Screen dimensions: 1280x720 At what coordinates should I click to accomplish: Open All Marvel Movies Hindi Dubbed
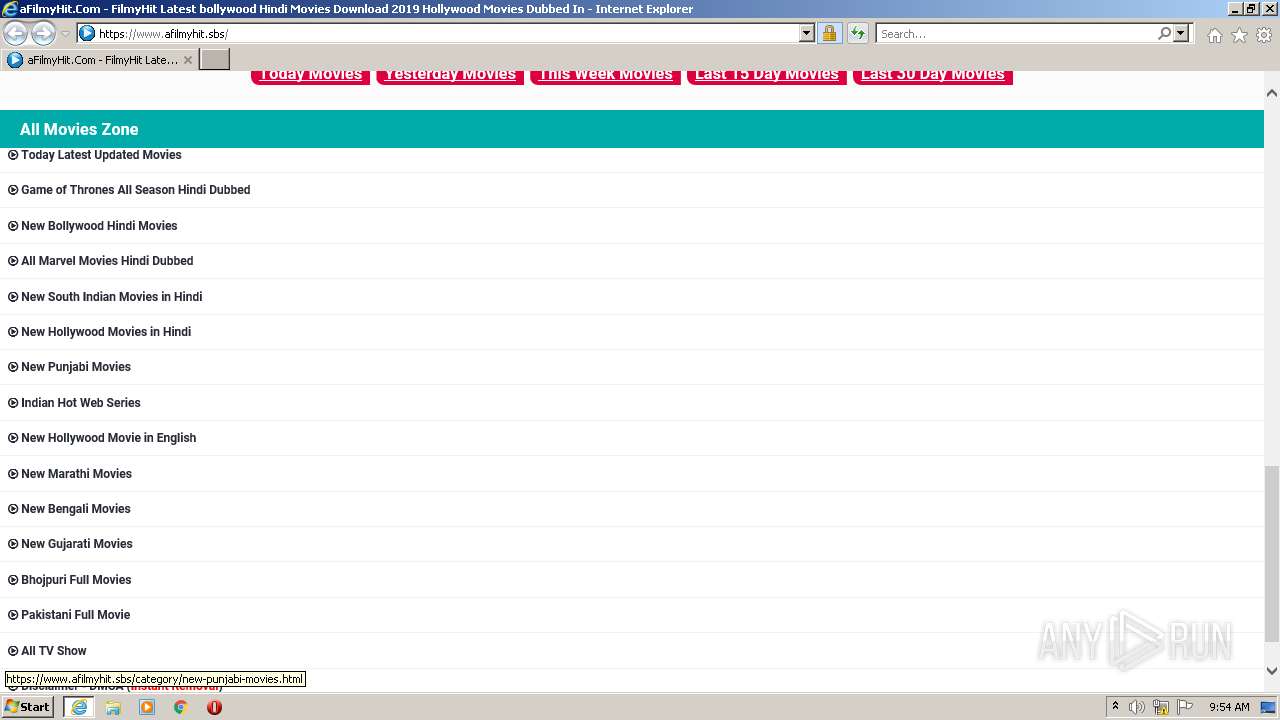coord(107,261)
